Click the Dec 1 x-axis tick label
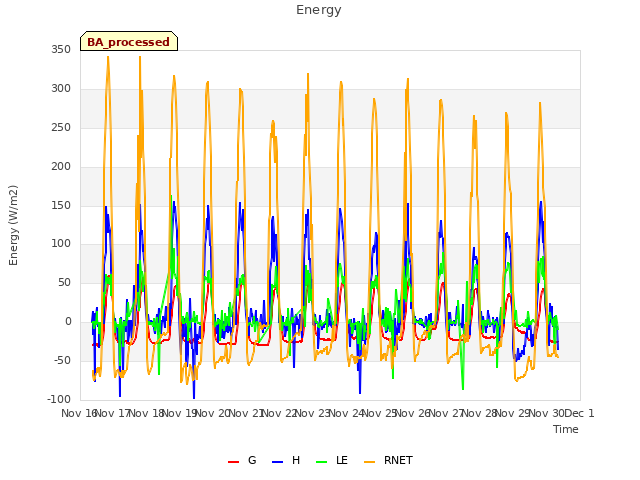 (x=580, y=413)
